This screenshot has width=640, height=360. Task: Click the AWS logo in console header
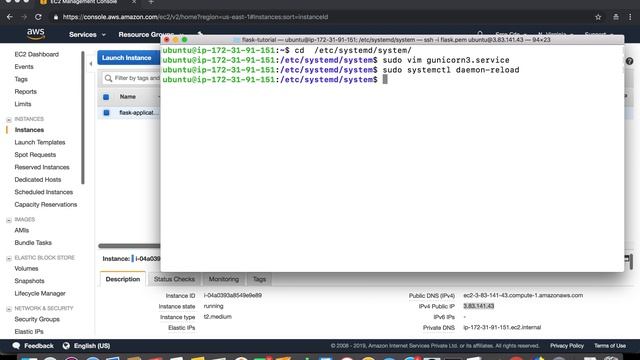tap(36, 34)
